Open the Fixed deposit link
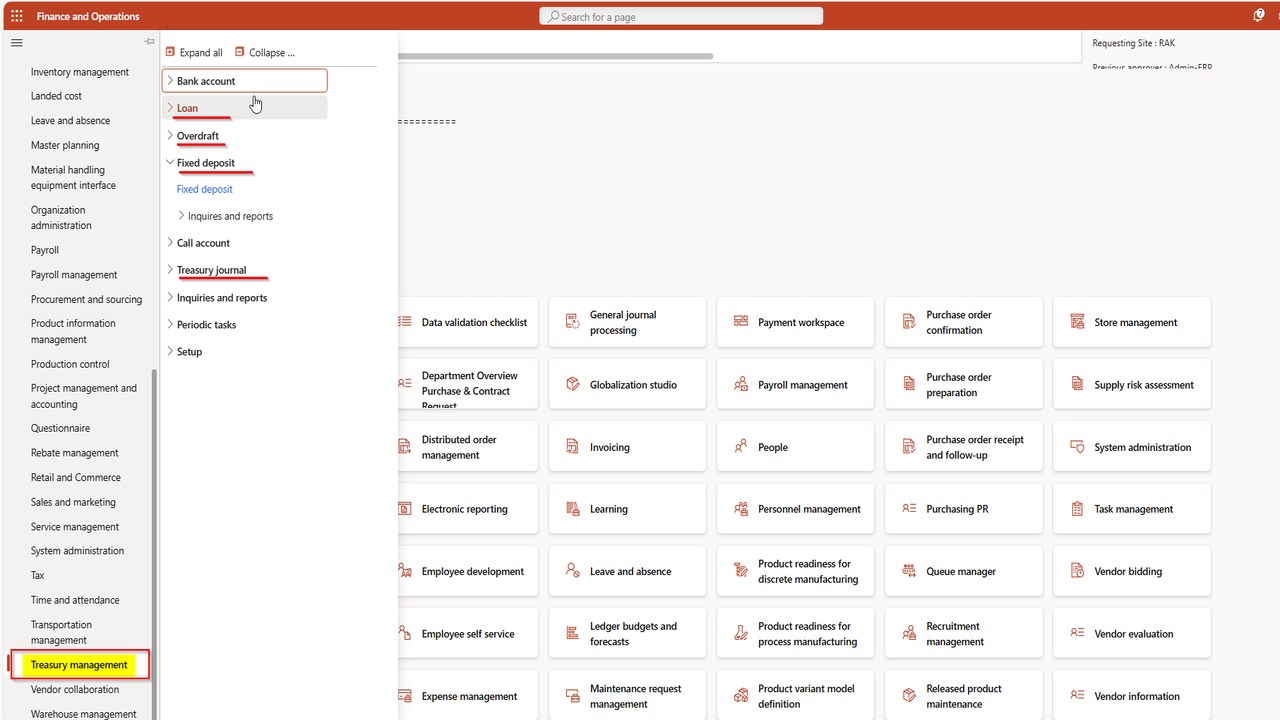 tap(204, 189)
